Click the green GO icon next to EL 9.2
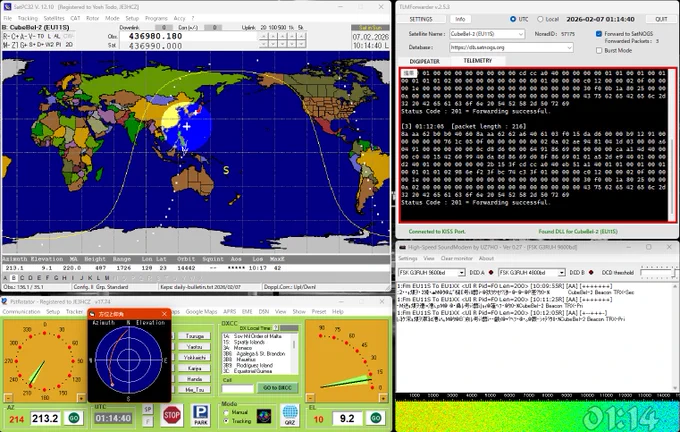The image size is (680, 432). (376, 418)
